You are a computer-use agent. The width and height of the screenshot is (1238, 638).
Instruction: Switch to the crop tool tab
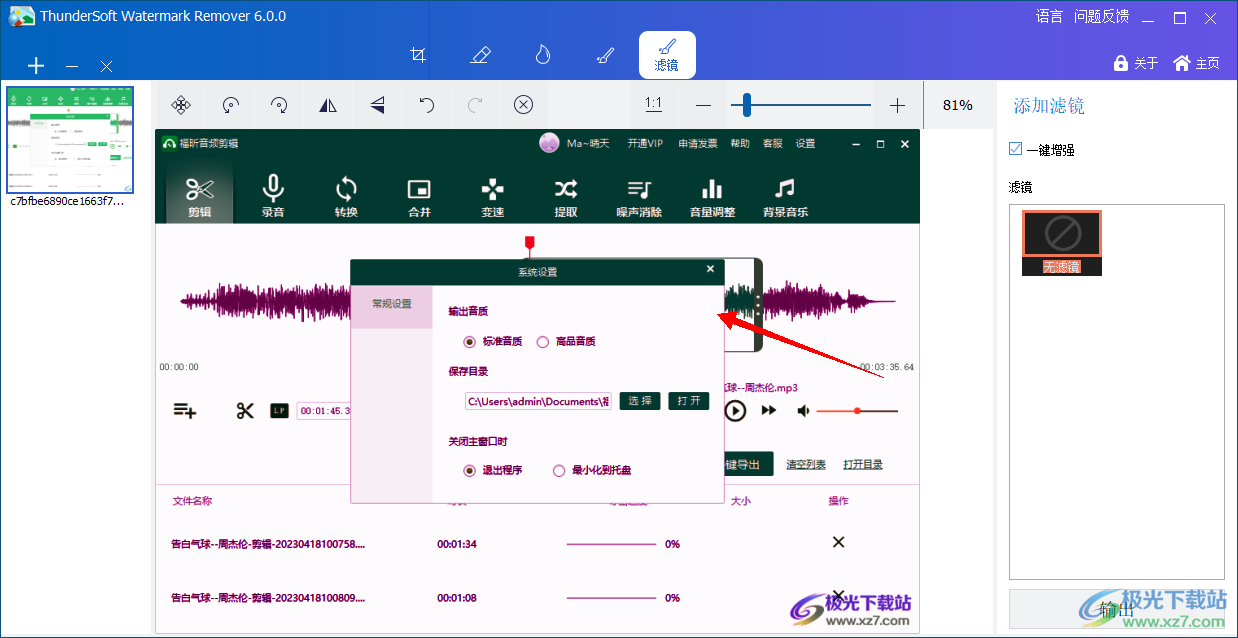419,55
